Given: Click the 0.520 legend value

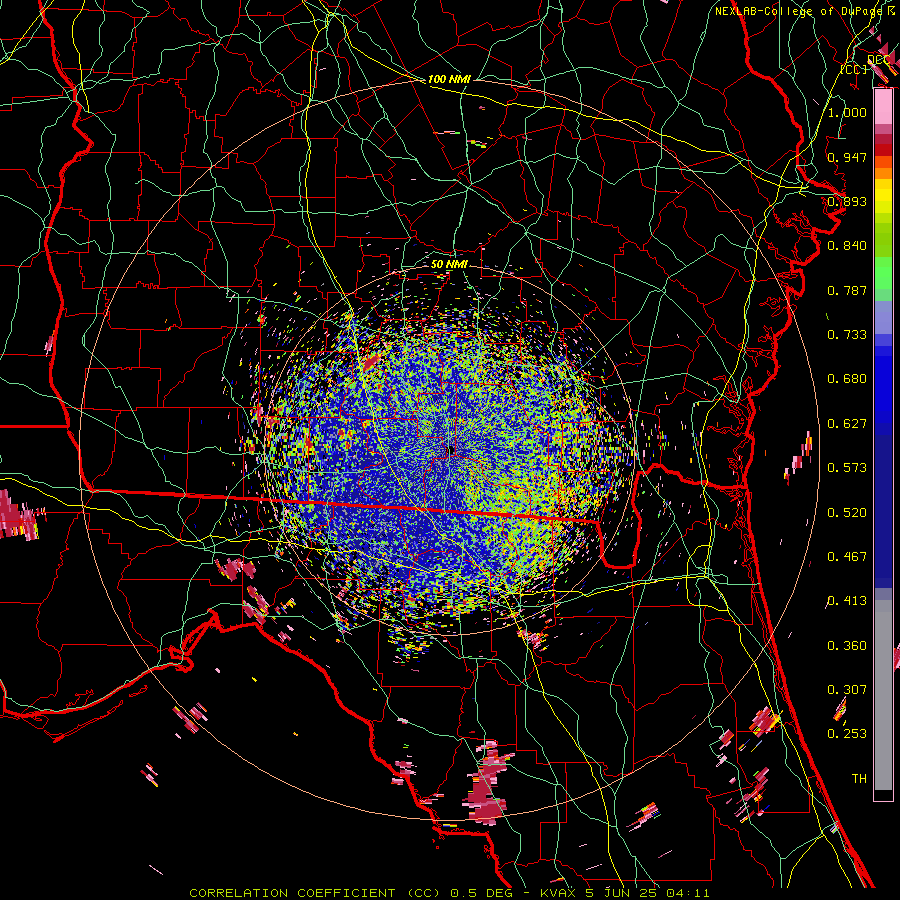Looking at the screenshot, I should click(847, 512).
